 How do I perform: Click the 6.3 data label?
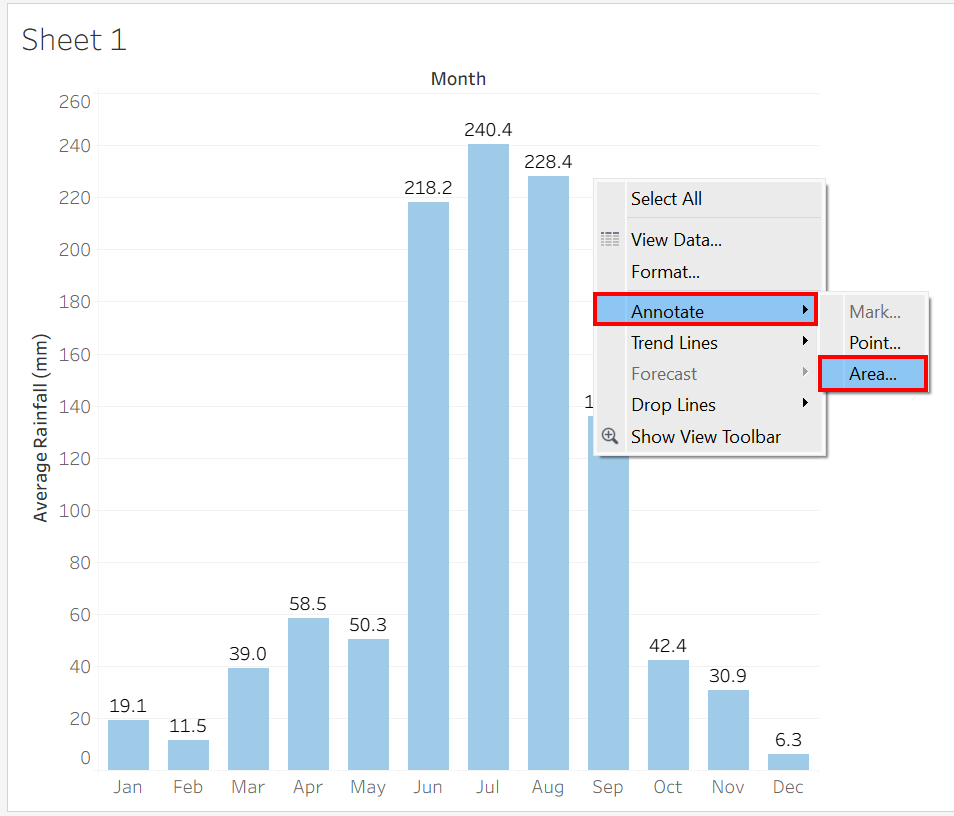(x=788, y=739)
